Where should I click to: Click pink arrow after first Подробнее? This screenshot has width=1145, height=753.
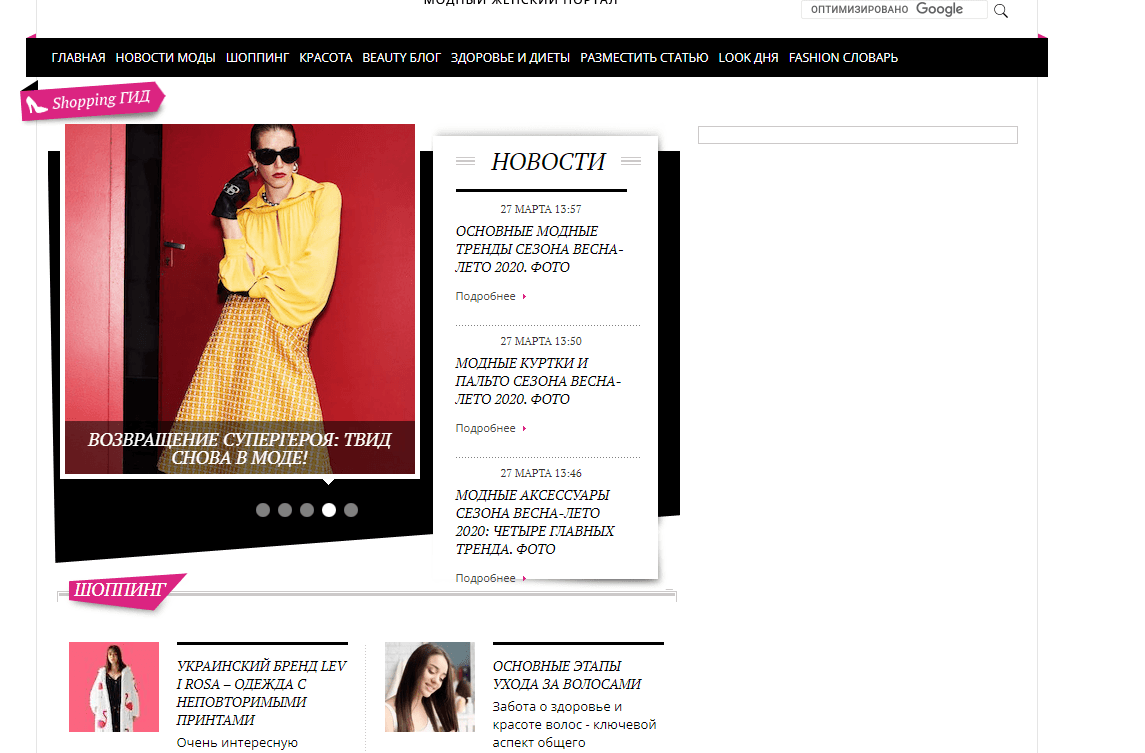[524, 297]
